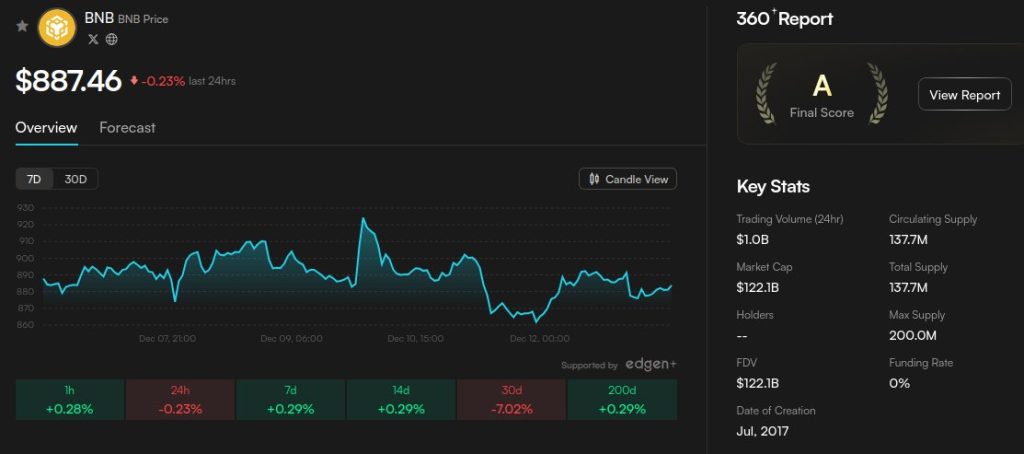Click the price chart peak near 920

pyautogui.click(x=363, y=219)
